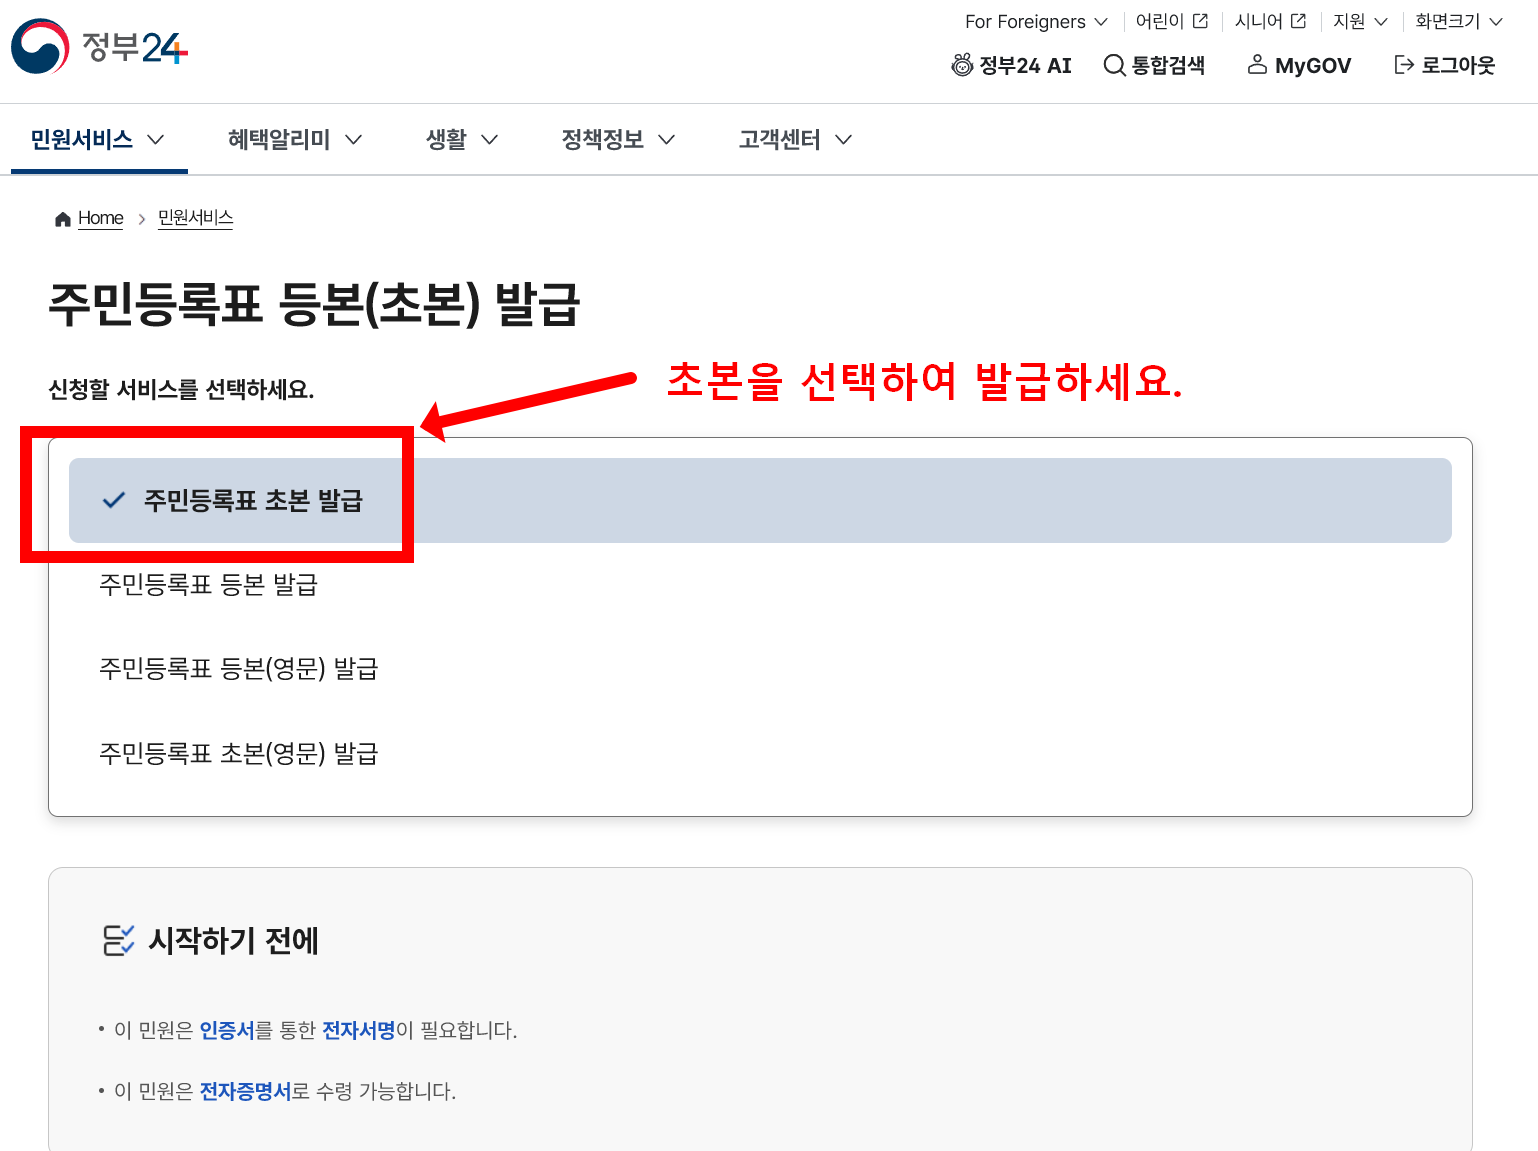Image resolution: width=1538 pixels, height=1151 pixels.
Task: Open the 화면크기 dropdown
Action: [x=1456, y=20]
